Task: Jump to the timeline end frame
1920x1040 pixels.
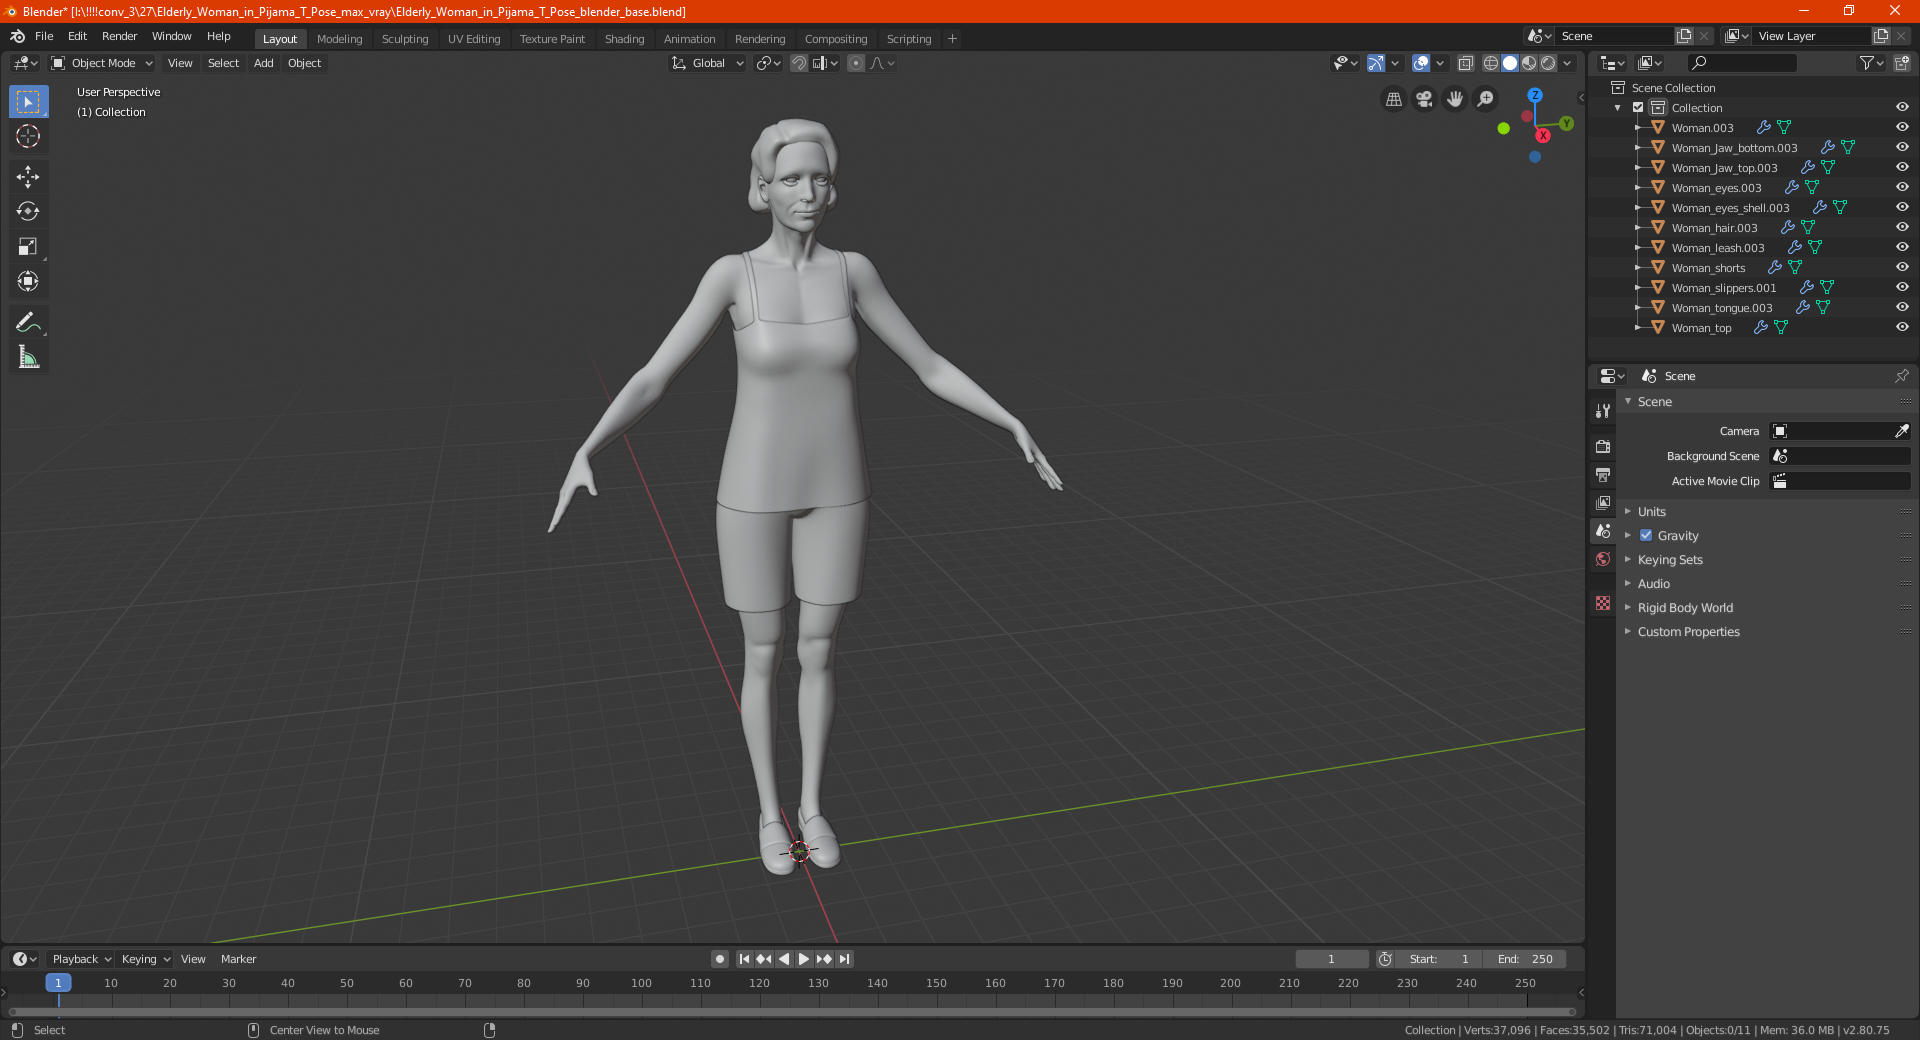Action: pos(844,959)
